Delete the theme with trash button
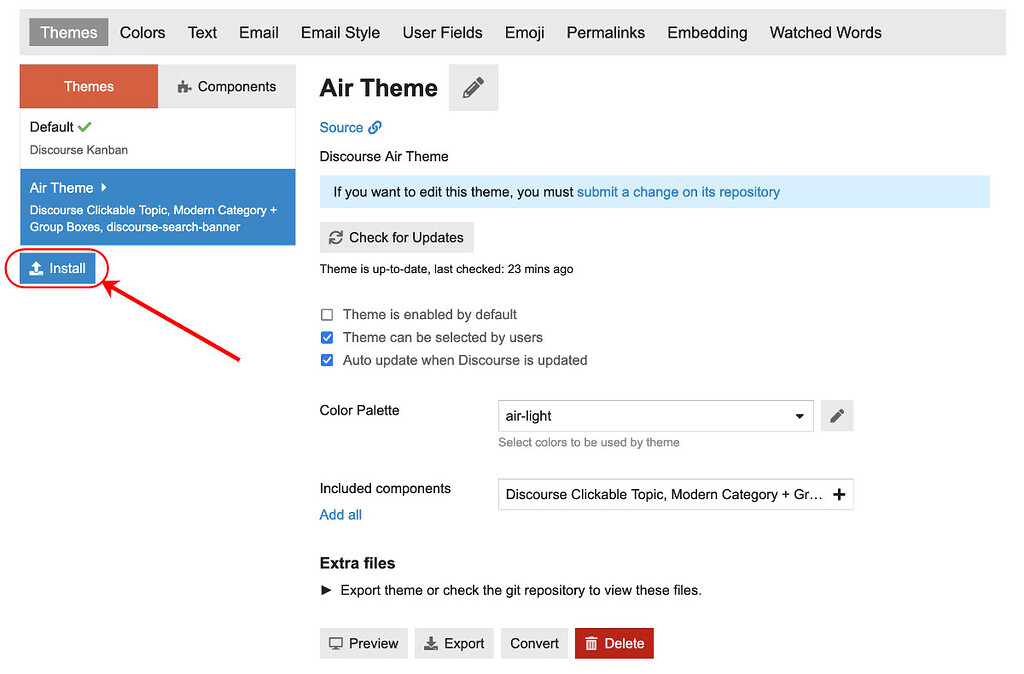This screenshot has height=674, width=1024. coord(614,643)
